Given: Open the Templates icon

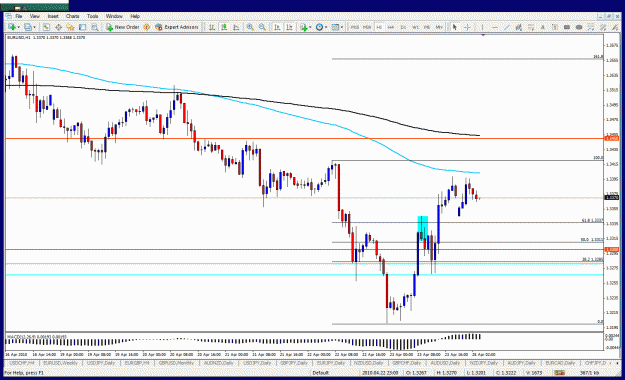Looking at the screenshot, I should pos(335,27).
